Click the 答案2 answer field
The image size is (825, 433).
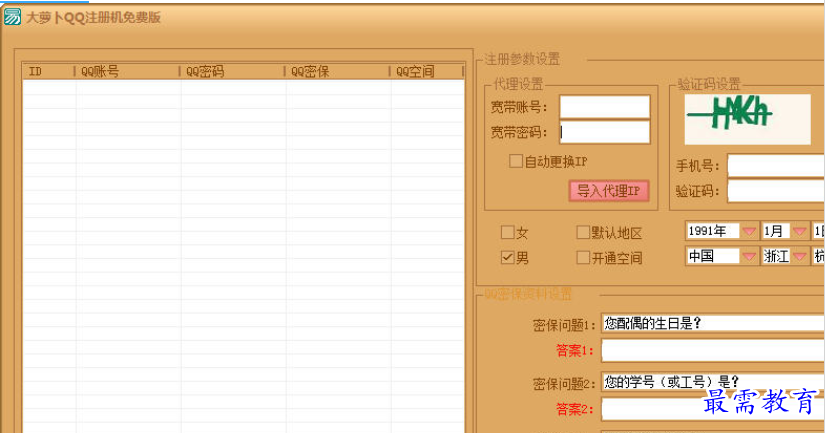coord(713,409)
